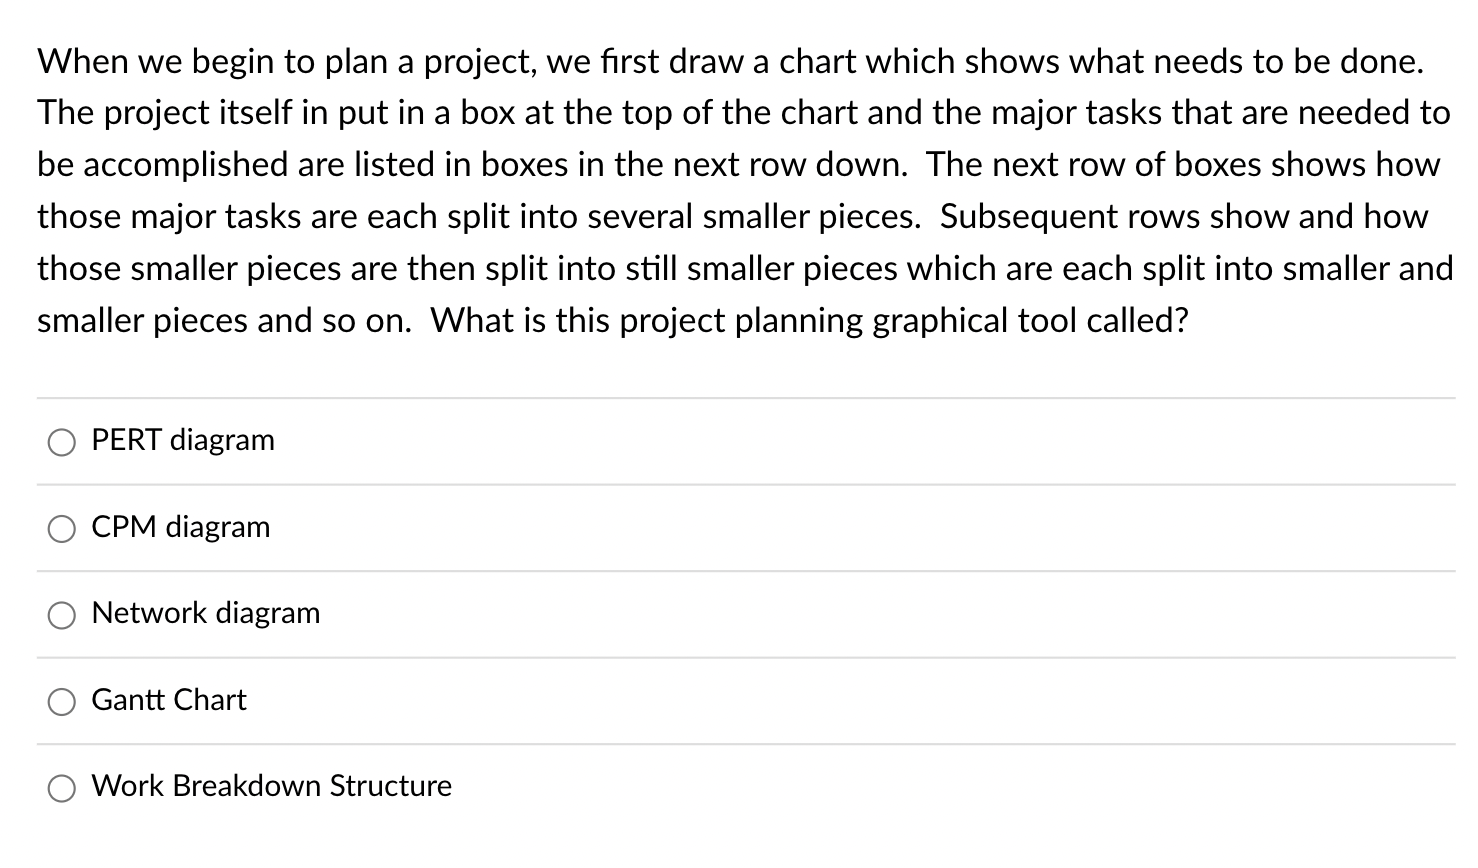Click the Gantt Chart option label

(x=168, y=700)
